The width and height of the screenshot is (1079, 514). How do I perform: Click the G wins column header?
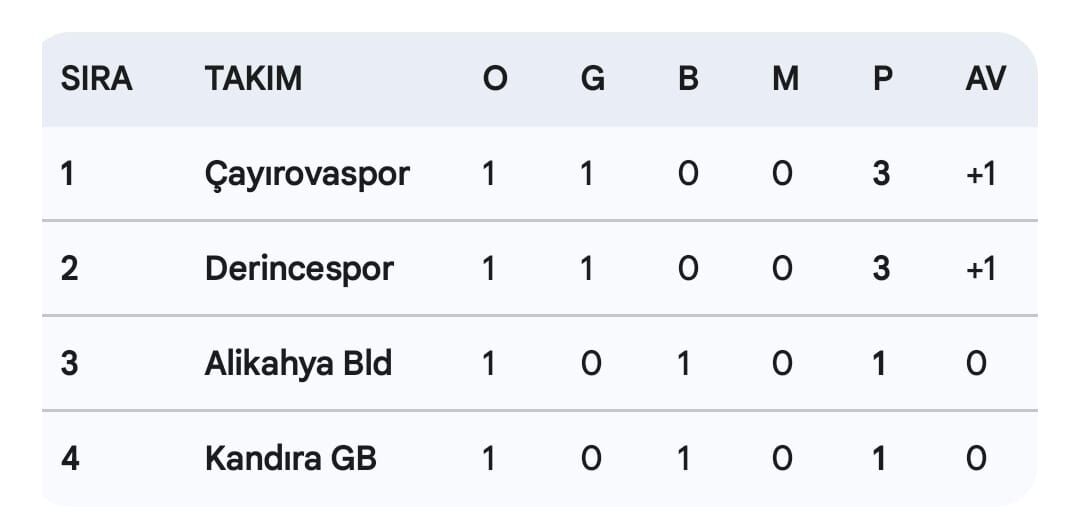[x=592, y=79]
